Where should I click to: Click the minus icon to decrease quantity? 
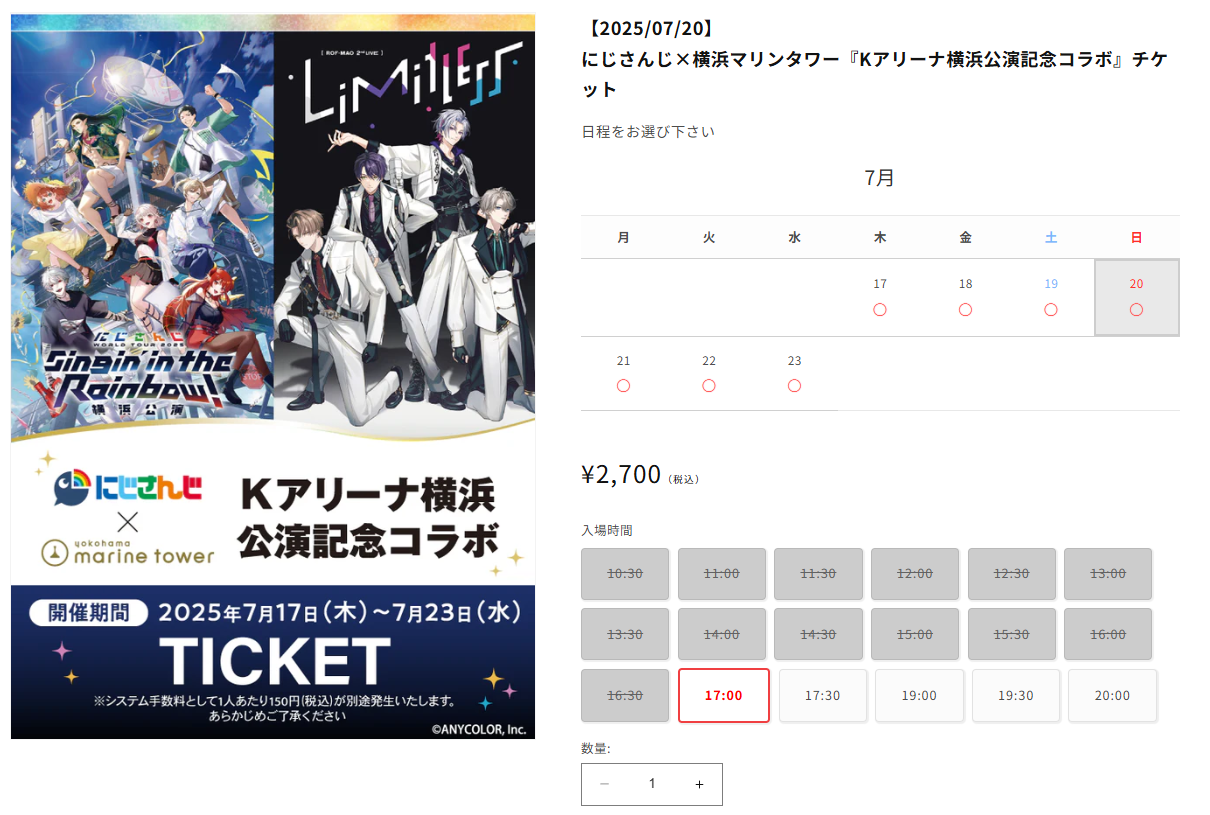pyautogui.click(x=604, y=785)
